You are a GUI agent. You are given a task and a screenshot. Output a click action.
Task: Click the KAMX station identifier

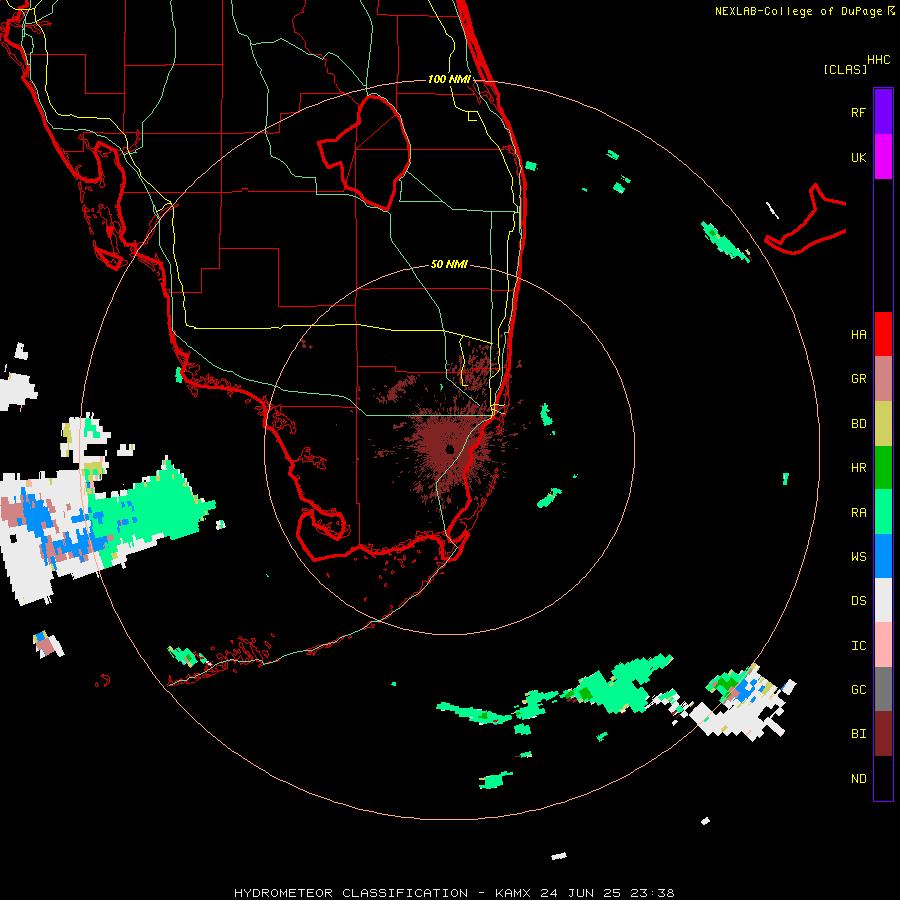(513, 893)
